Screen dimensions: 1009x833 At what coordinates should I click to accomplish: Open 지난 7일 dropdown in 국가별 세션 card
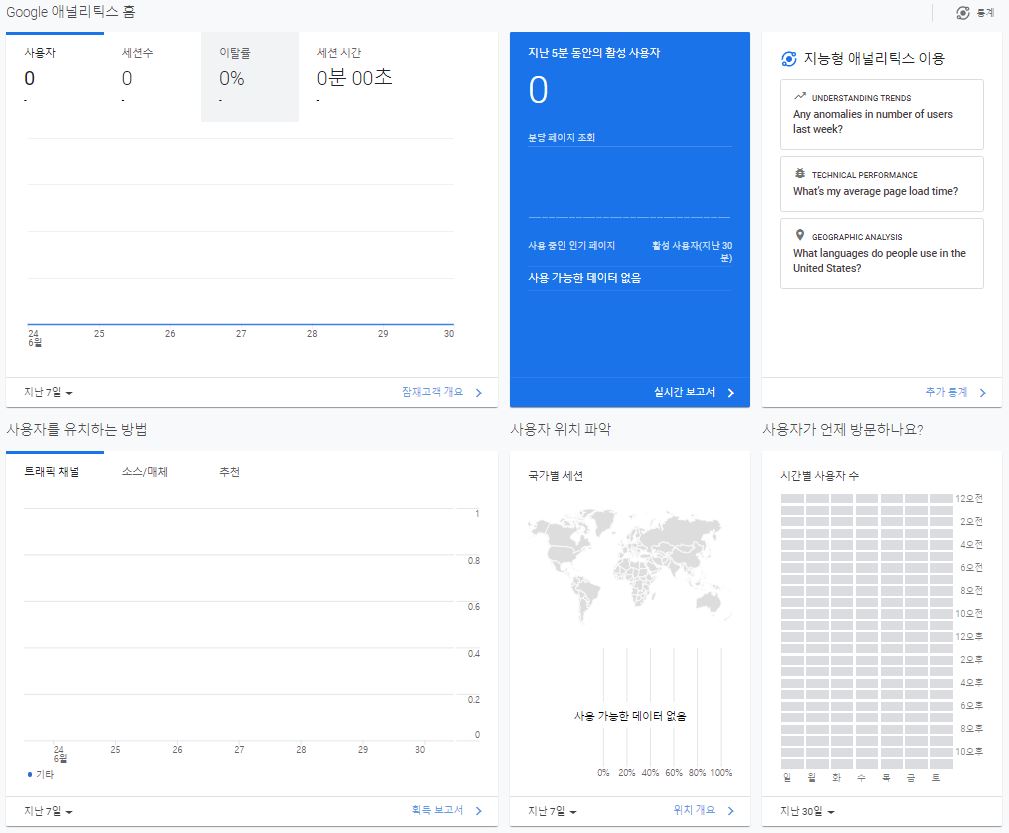click(x=552, y=811)
